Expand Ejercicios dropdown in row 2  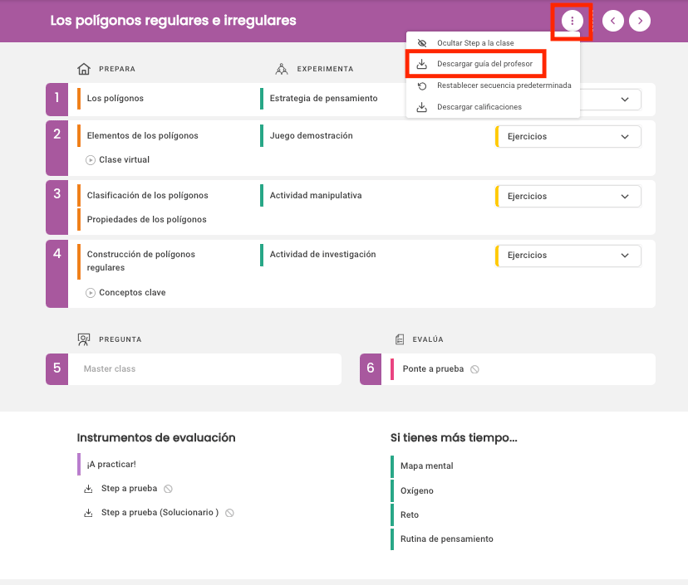pos(568,136)
